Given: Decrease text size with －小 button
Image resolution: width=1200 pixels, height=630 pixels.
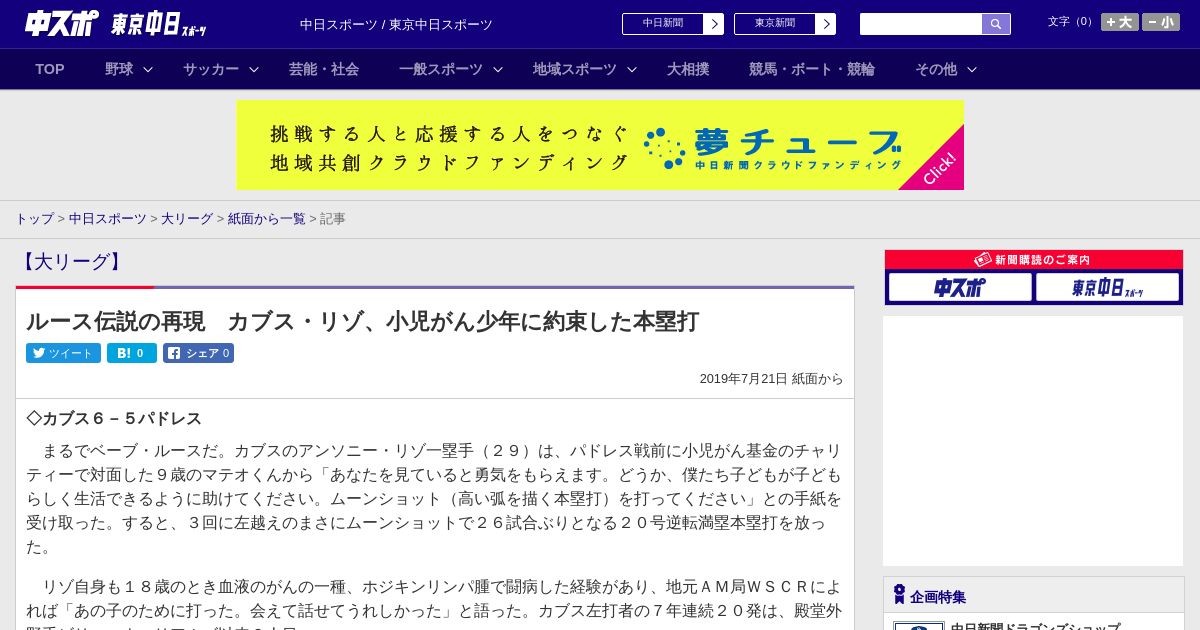Looking at the screenshot, I should [1161, 22].
